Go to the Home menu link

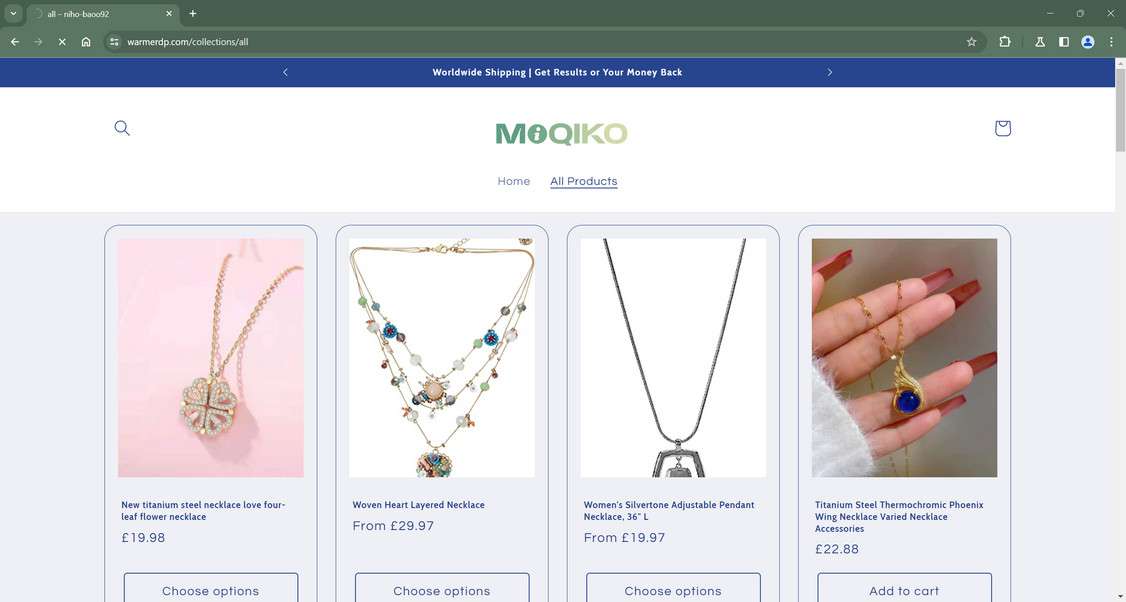(x=513, y=181)
